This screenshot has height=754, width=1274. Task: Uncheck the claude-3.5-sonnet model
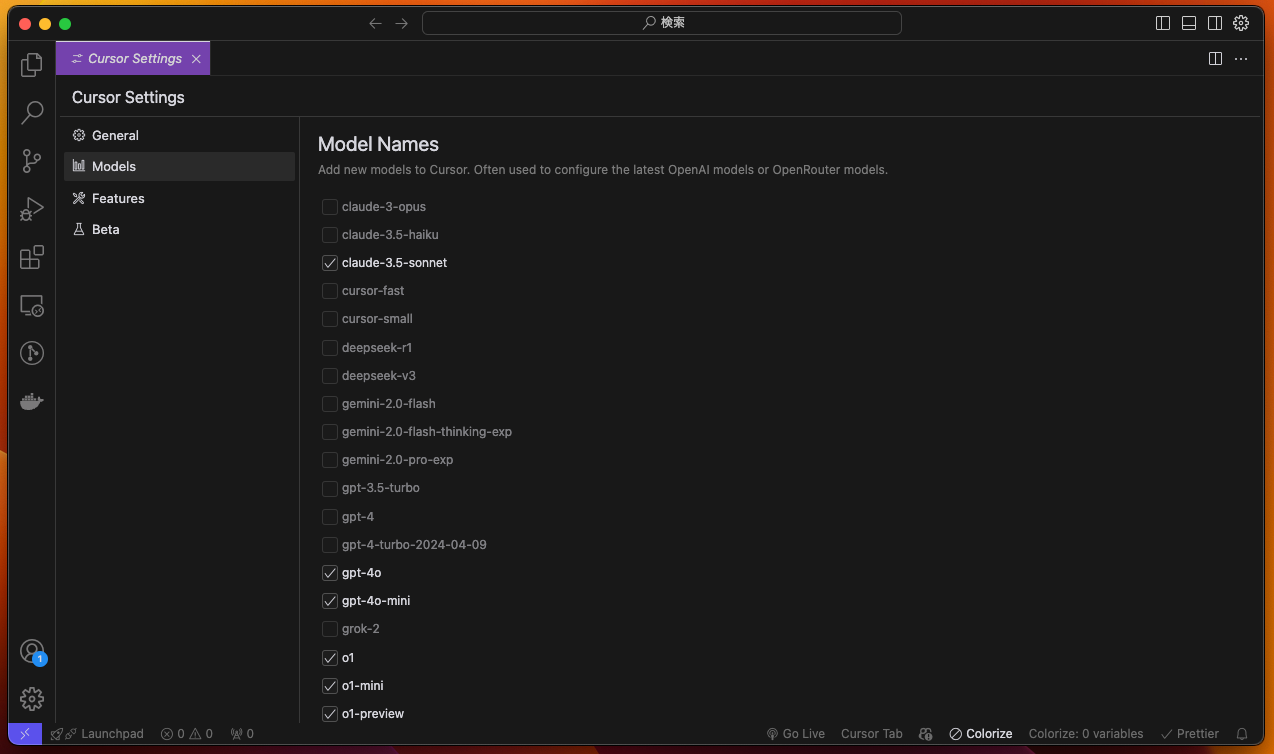point(329,263)
